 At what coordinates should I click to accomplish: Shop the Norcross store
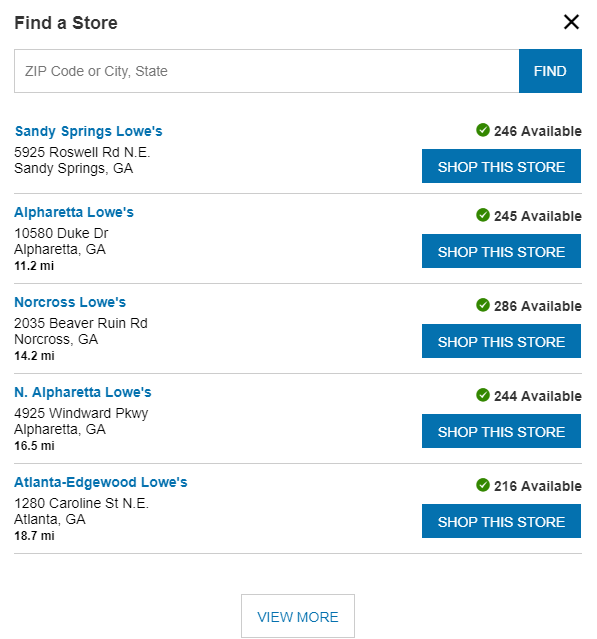[x=501, y=341]
